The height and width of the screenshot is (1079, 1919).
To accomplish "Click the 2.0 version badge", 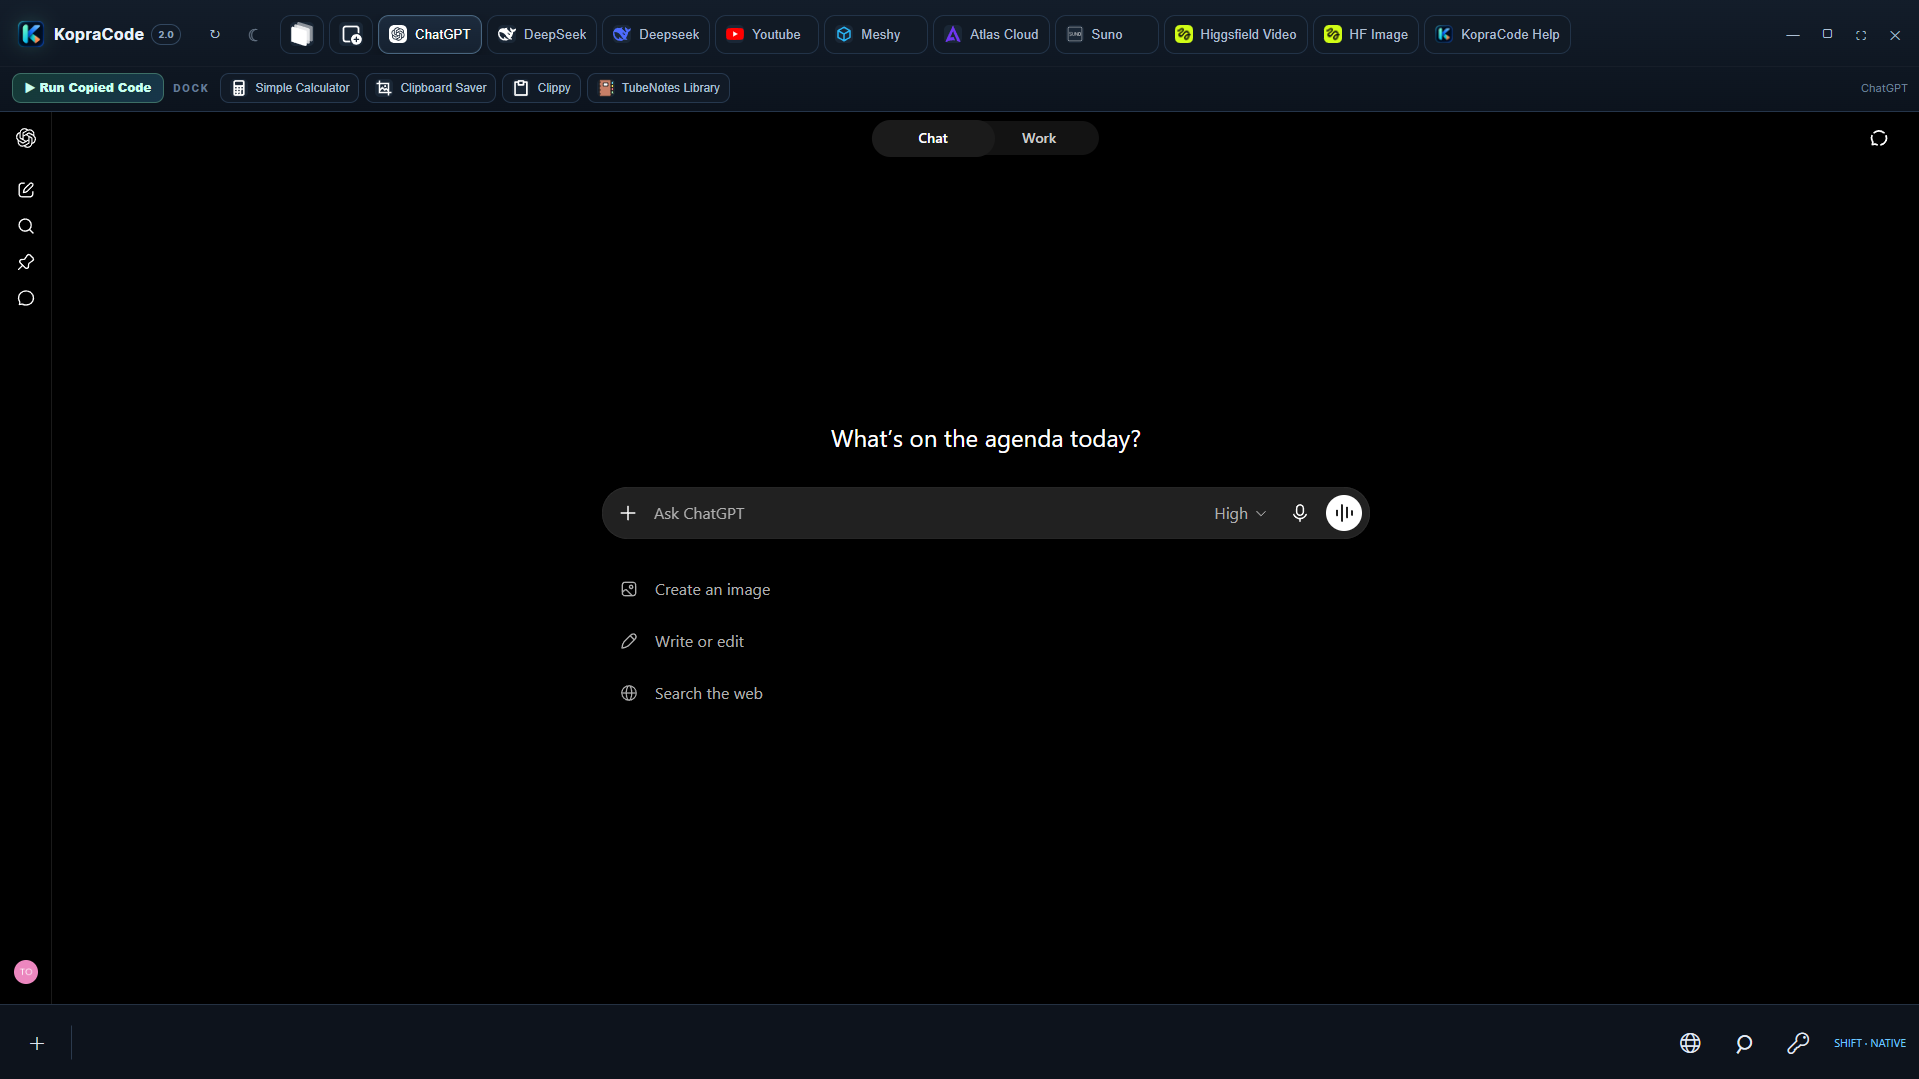I will click(166, 34).
